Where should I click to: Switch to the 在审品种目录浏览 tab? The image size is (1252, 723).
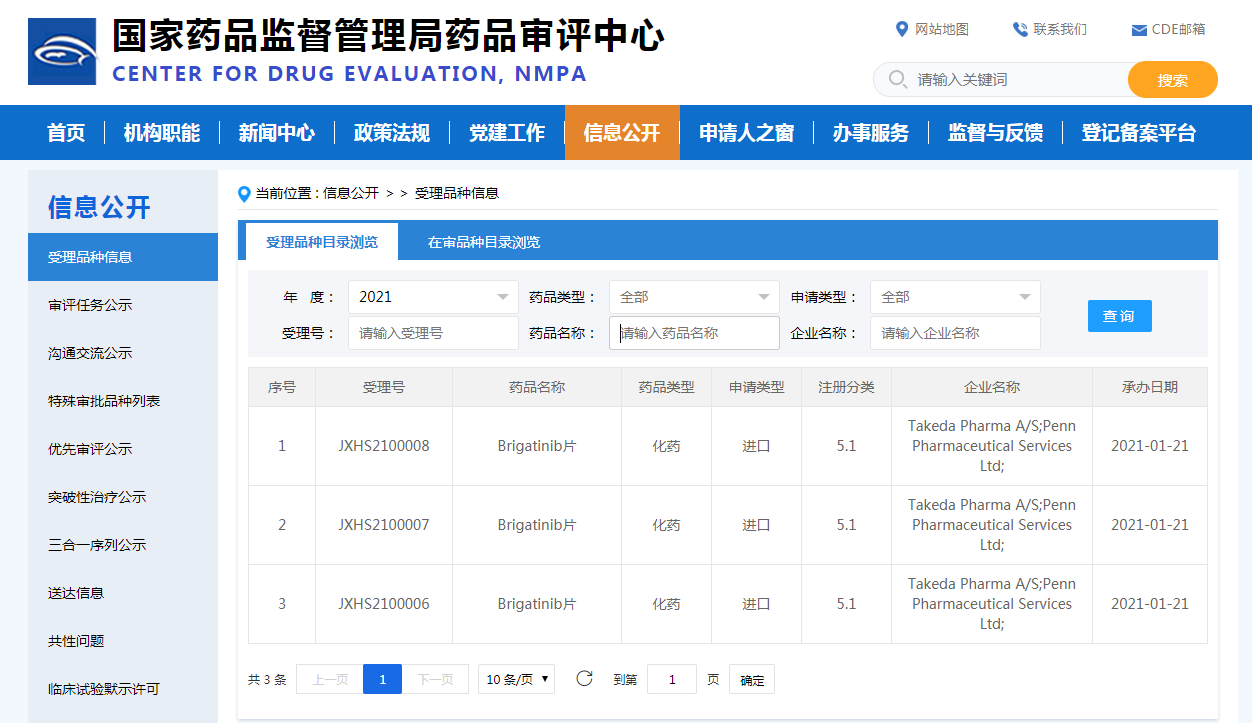484,242
